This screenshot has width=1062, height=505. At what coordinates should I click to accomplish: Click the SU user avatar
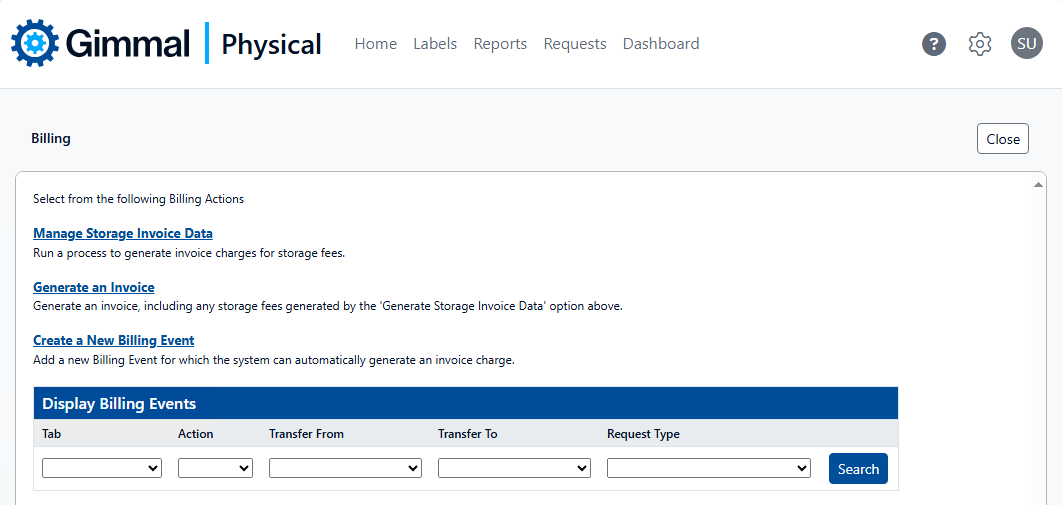tap(1026, 43)
